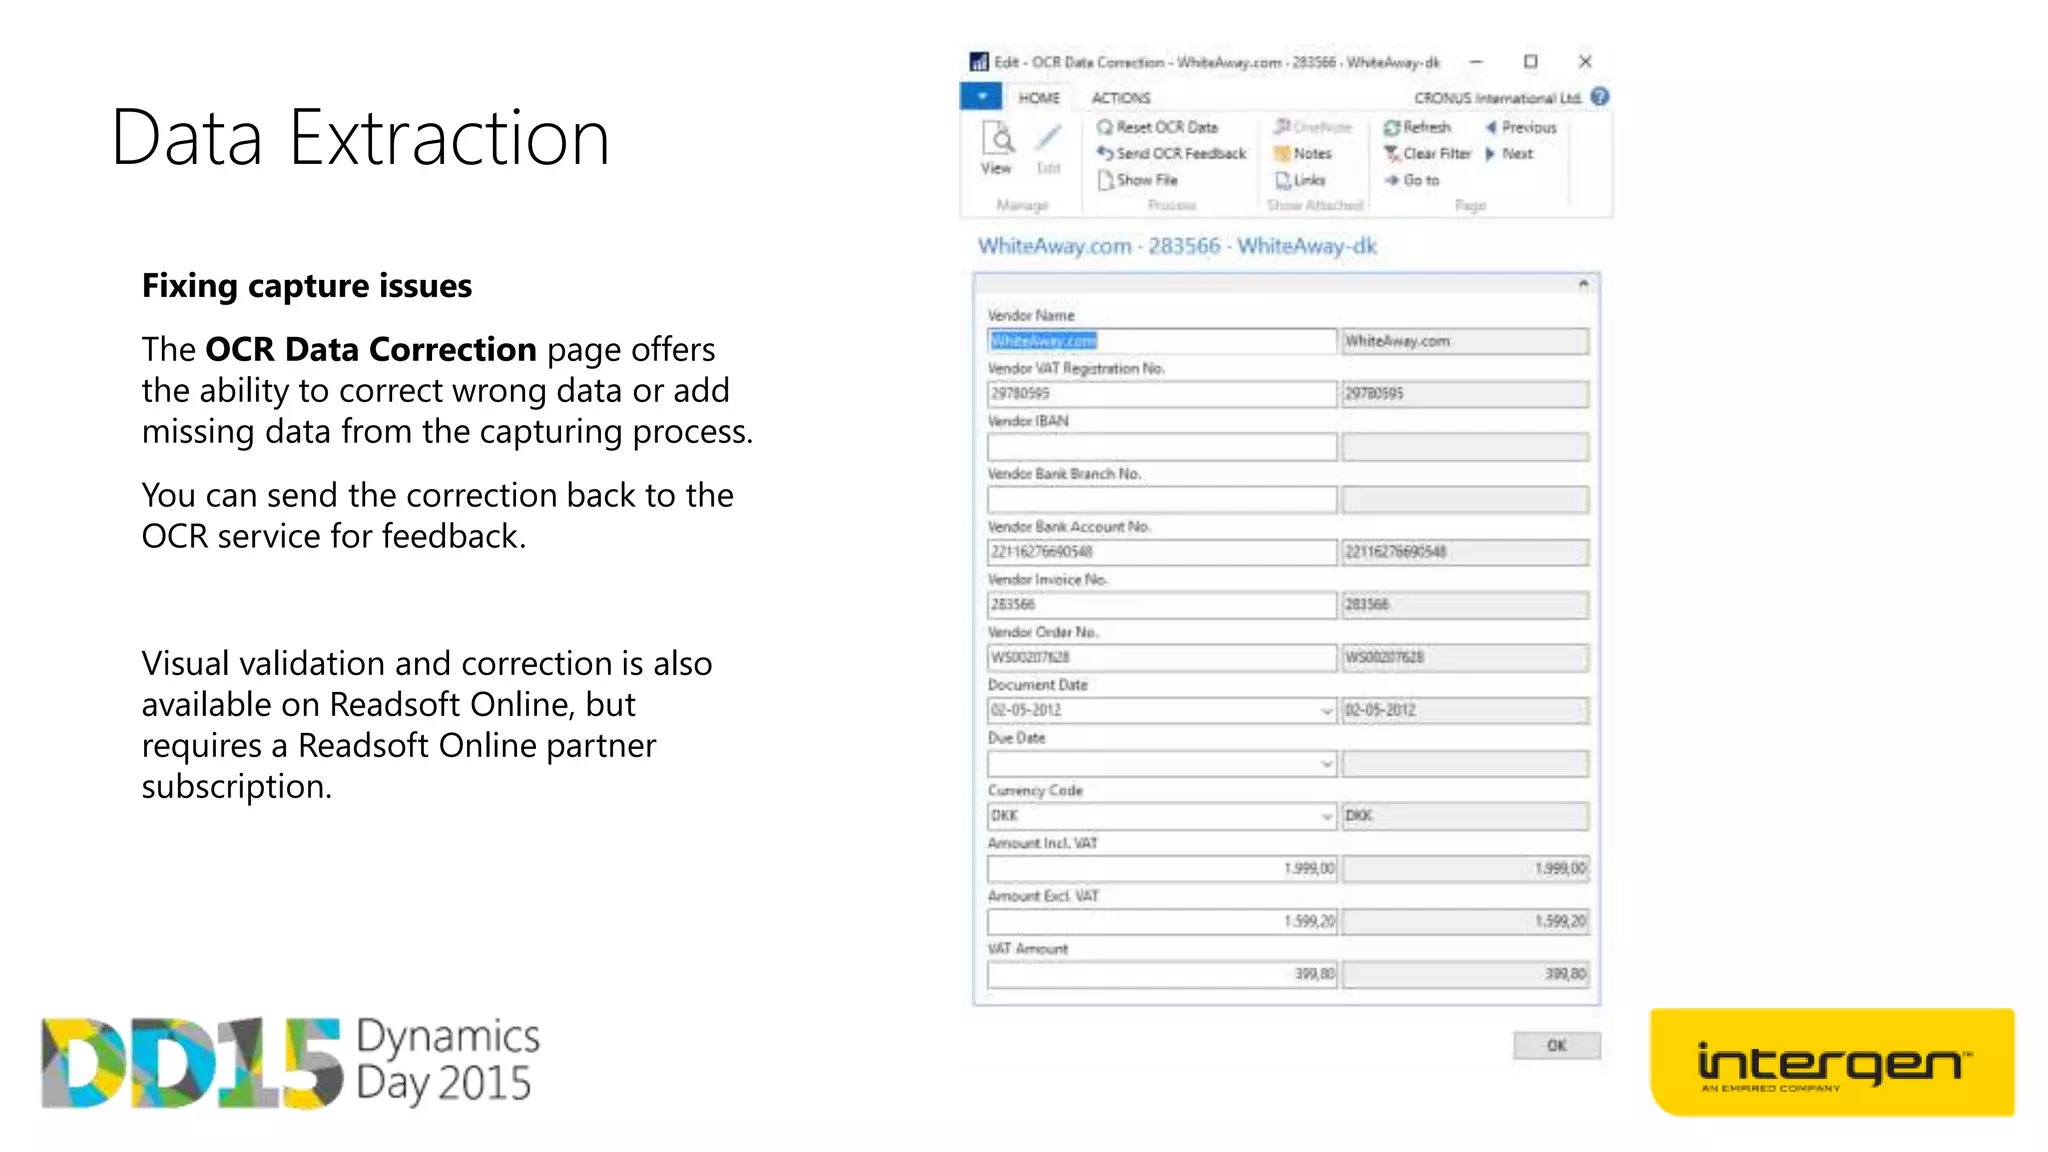Click read-only VAT Amount 399,80
Screen dimensions: 2048x1152
tap(1465, 974)
